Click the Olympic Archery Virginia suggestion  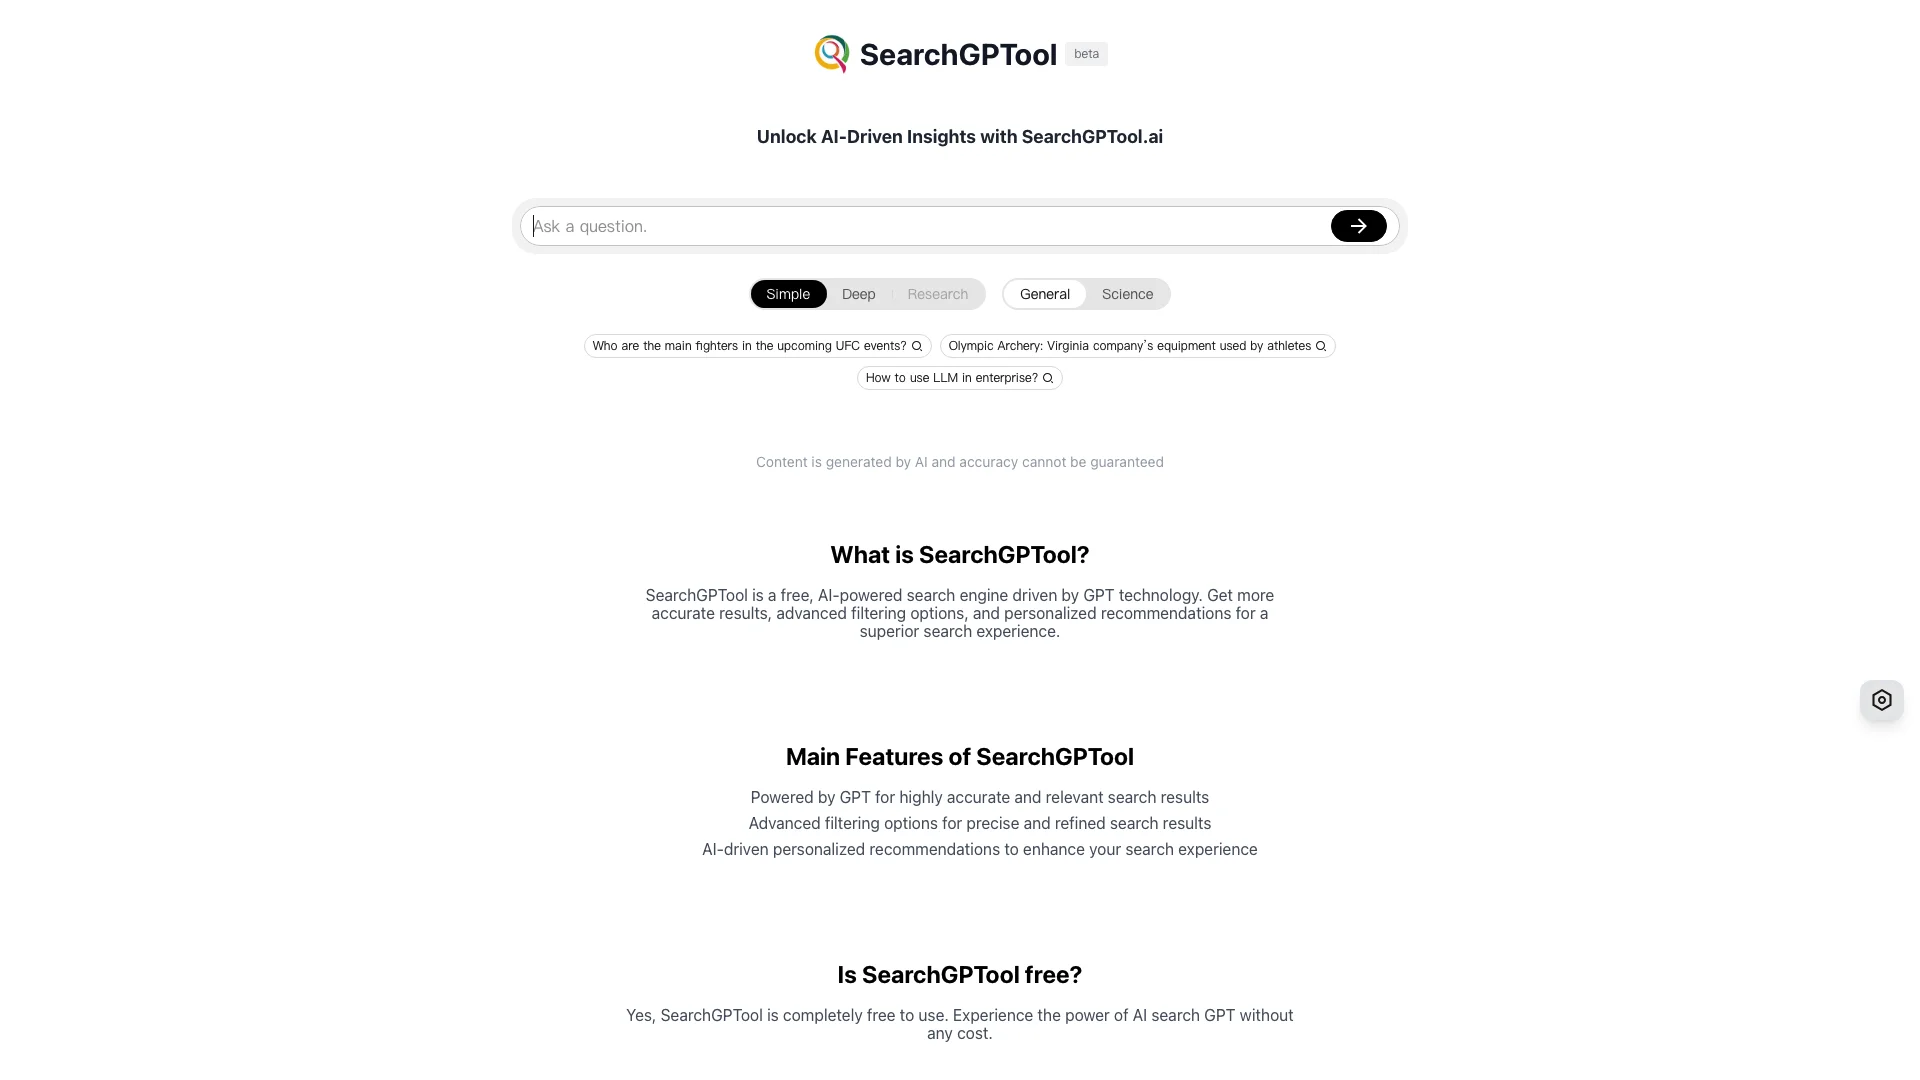coord(1137,345)
